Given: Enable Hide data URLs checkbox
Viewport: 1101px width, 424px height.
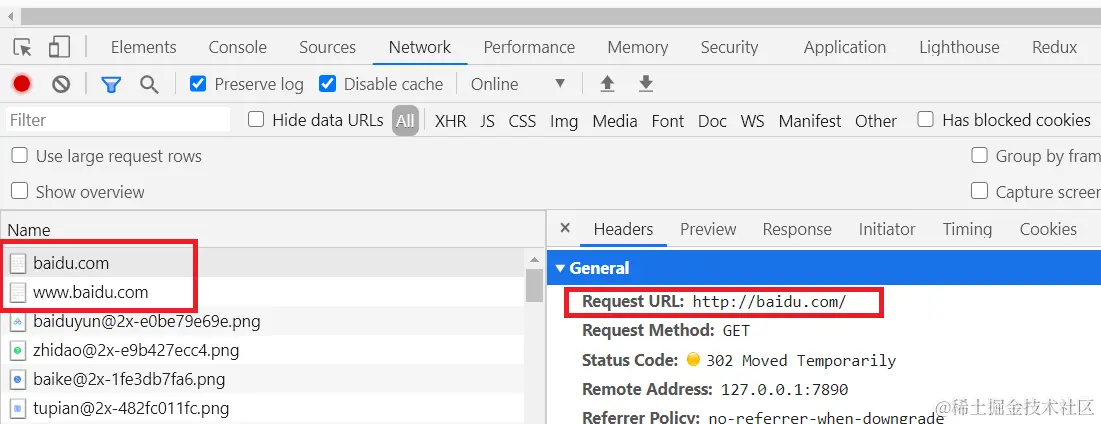Looking at the screenshot, I should click(256, 120).
